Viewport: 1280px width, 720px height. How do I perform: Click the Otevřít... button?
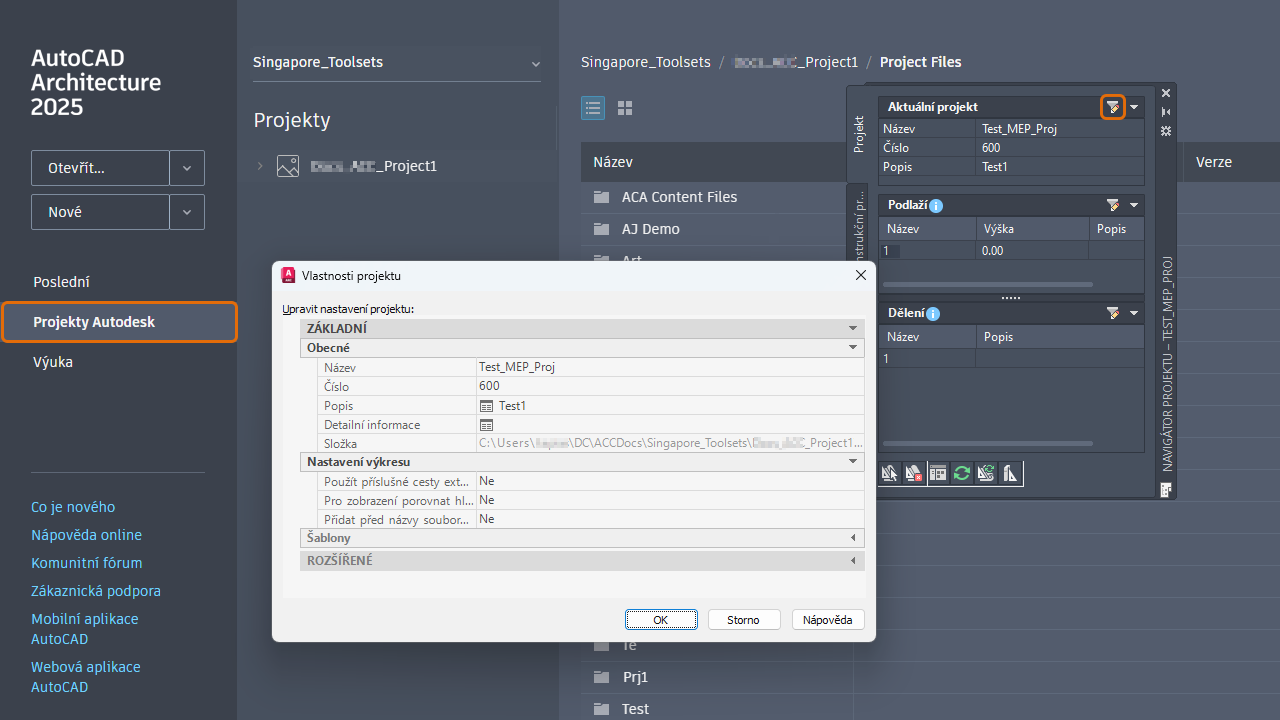[100, 168]
